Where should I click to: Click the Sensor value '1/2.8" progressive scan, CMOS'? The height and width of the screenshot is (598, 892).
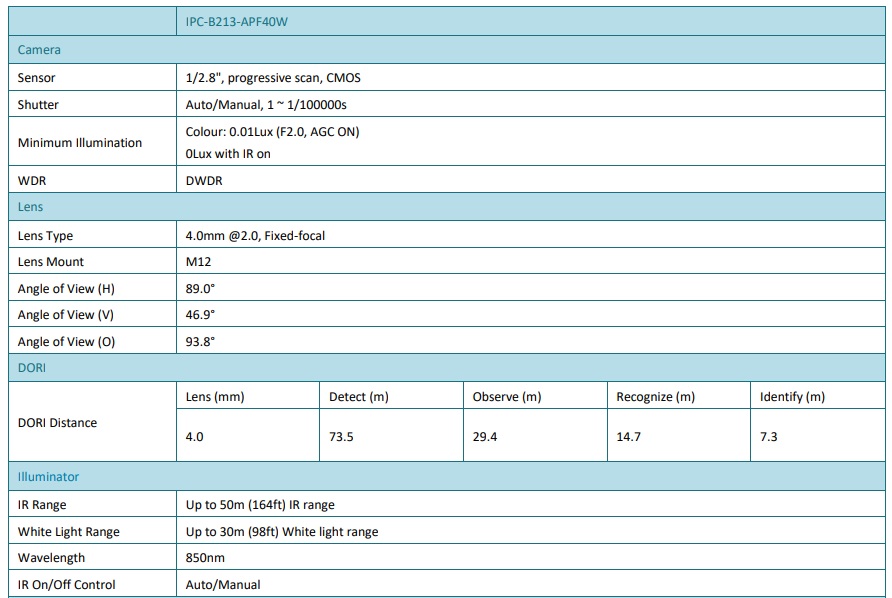pos(273,77)
